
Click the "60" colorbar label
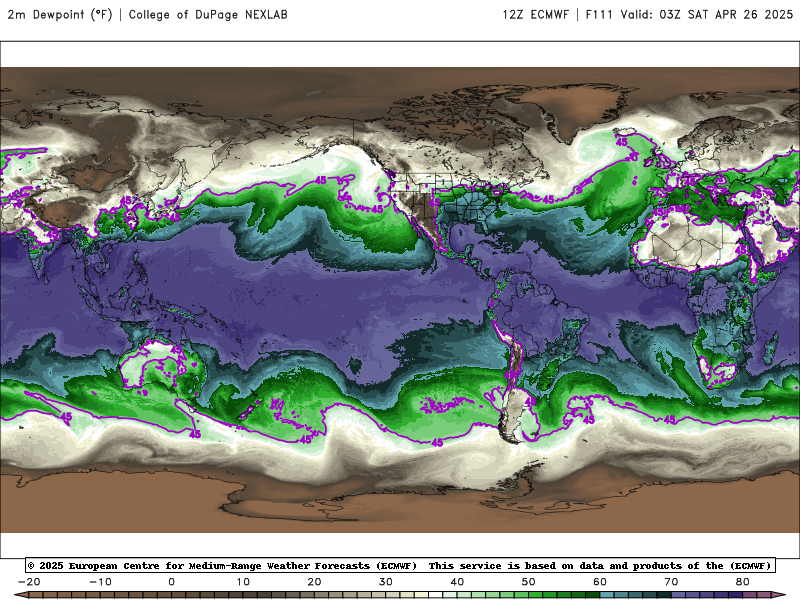pos(600,582)
